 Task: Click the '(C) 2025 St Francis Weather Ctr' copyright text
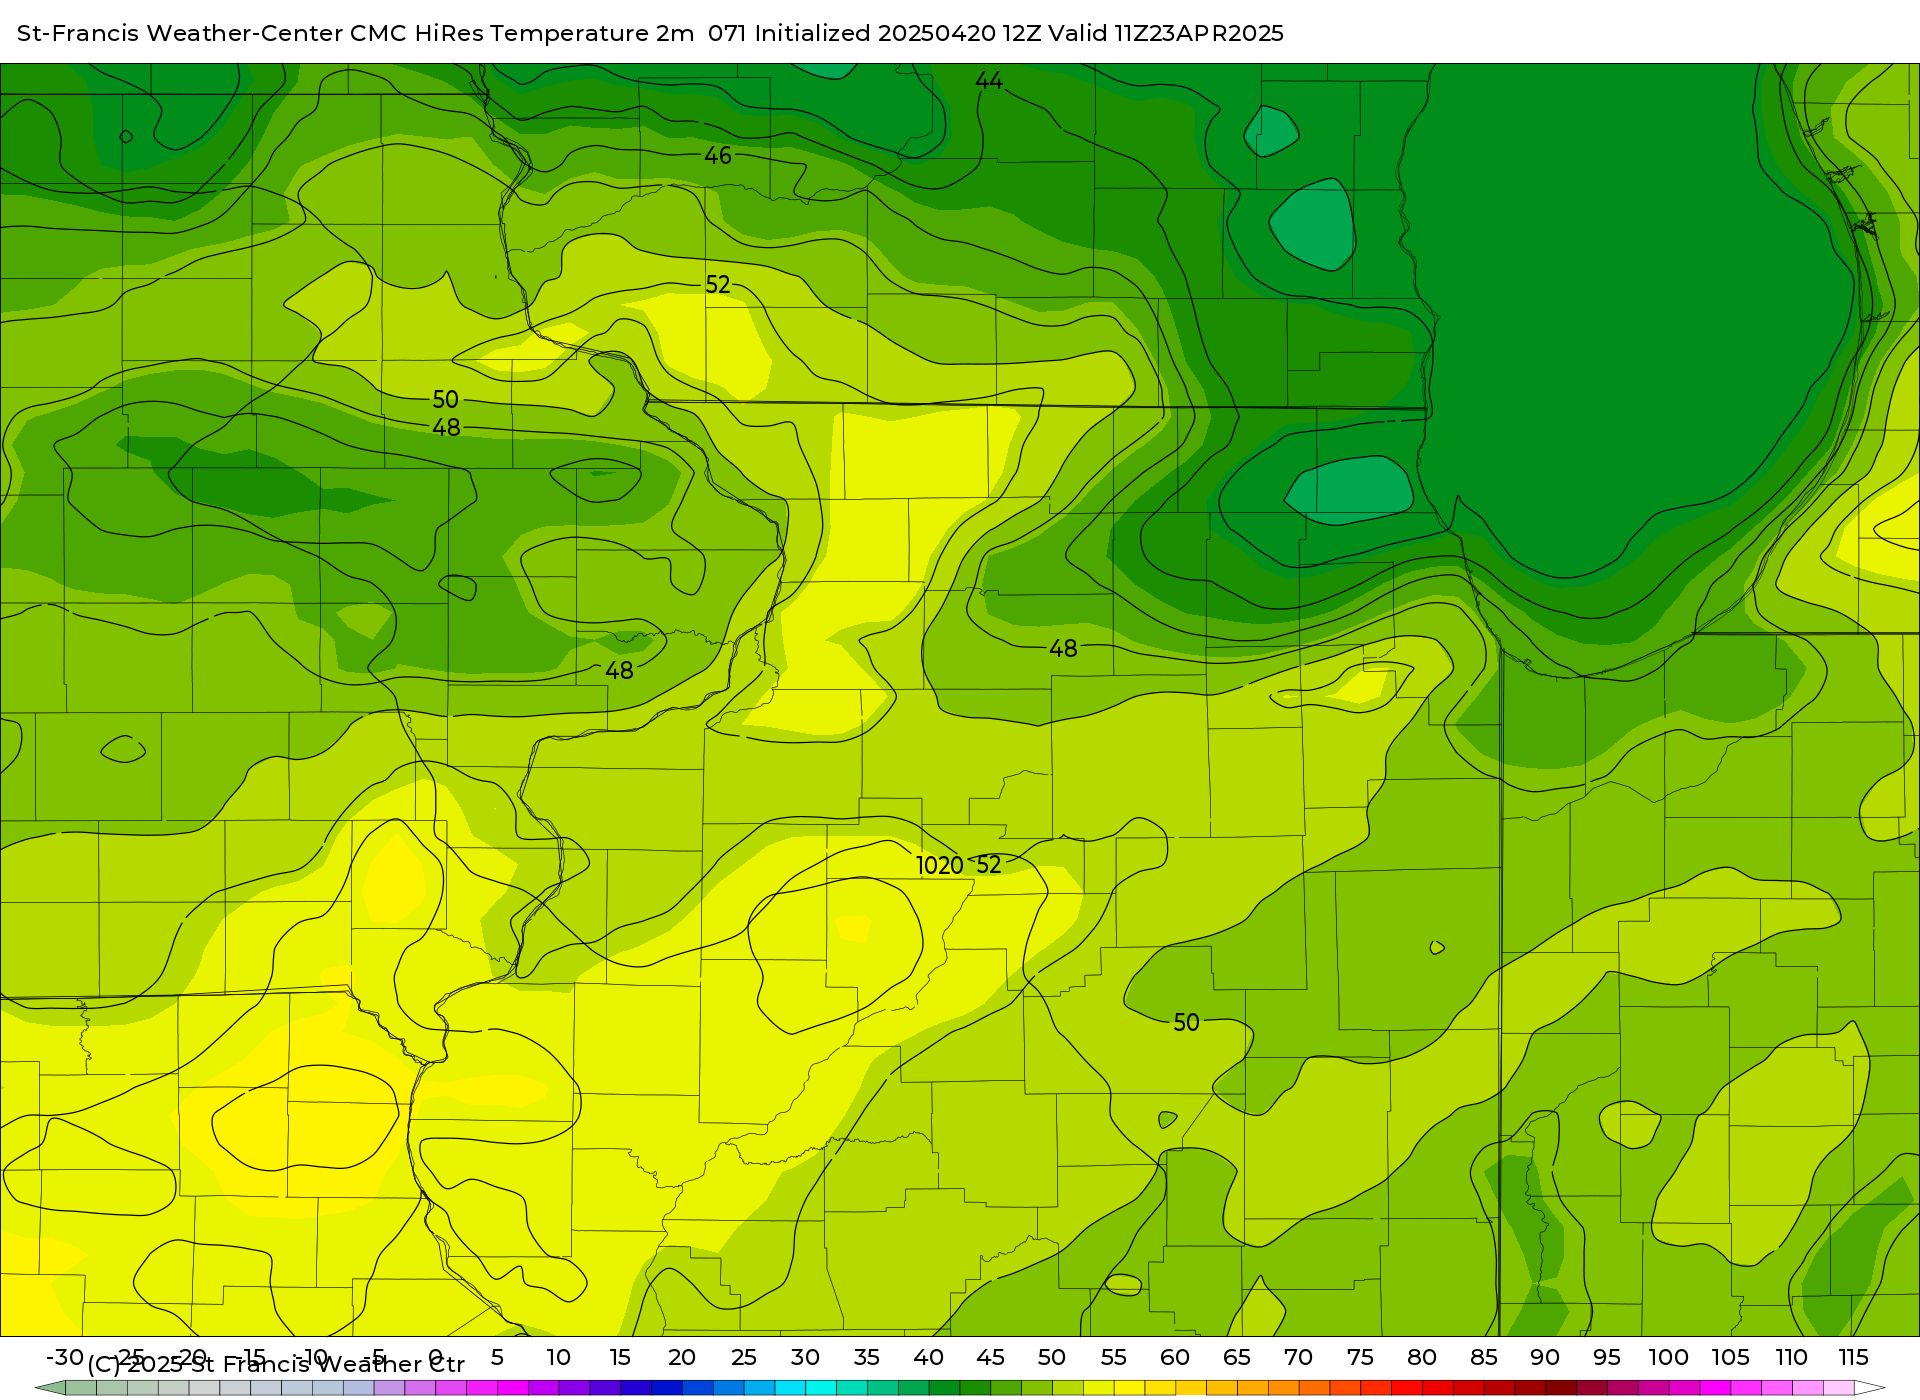pos(276,1365)
